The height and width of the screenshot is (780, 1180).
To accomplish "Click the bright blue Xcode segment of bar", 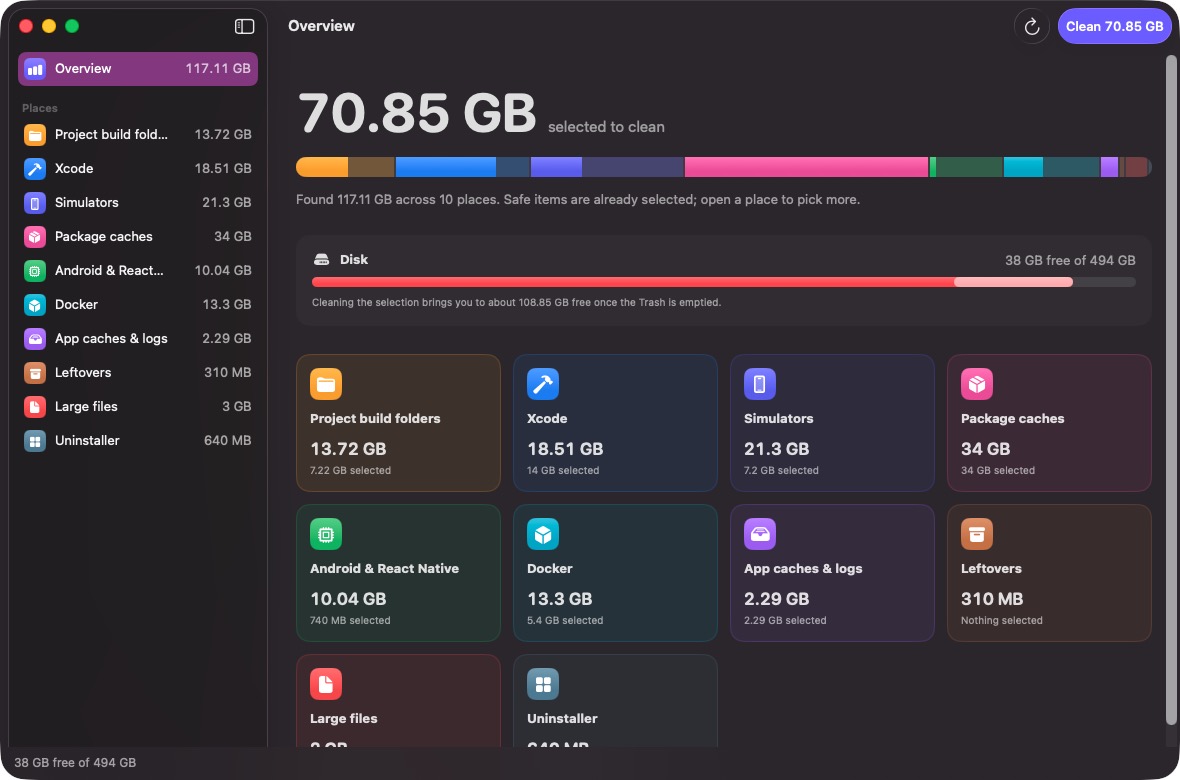I will coord(446,167).
